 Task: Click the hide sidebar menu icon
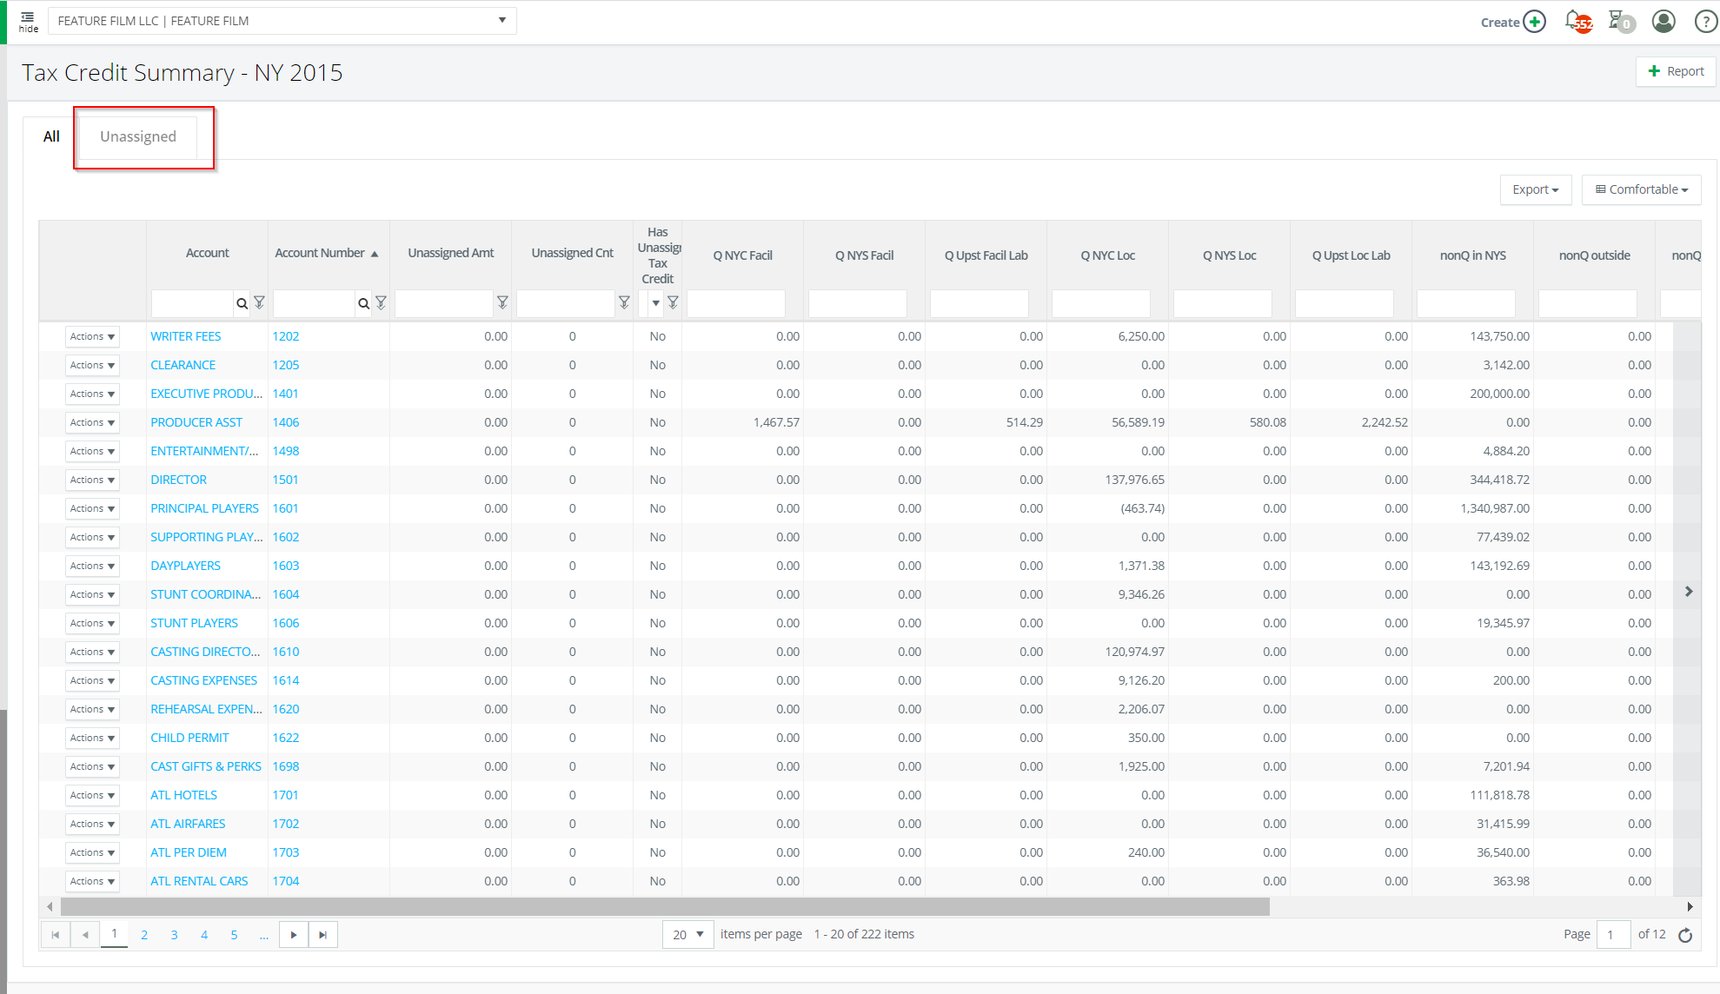coord(28,21)
